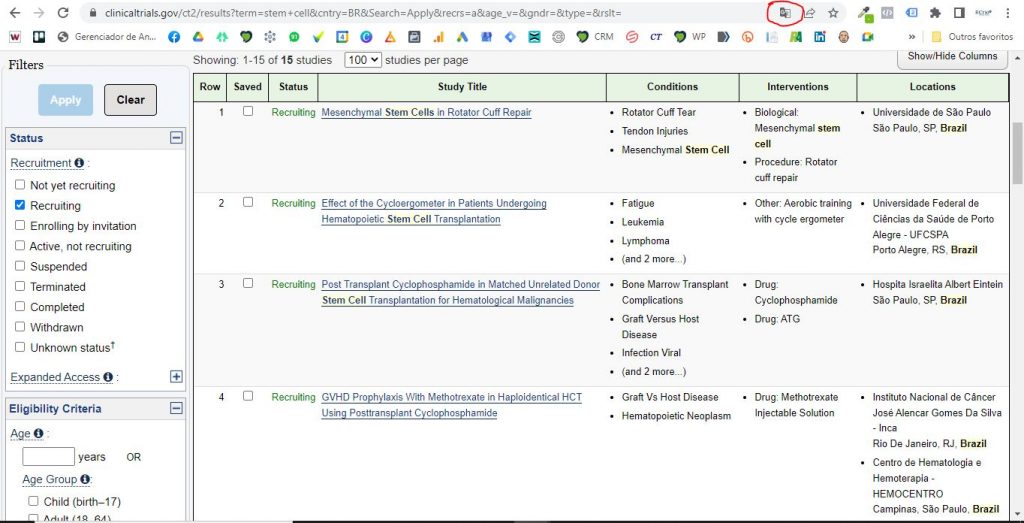Tick Saved checkbox for row 3 study
The height and width of the screenshot is (523, 1024).
(x=248, y=283)
